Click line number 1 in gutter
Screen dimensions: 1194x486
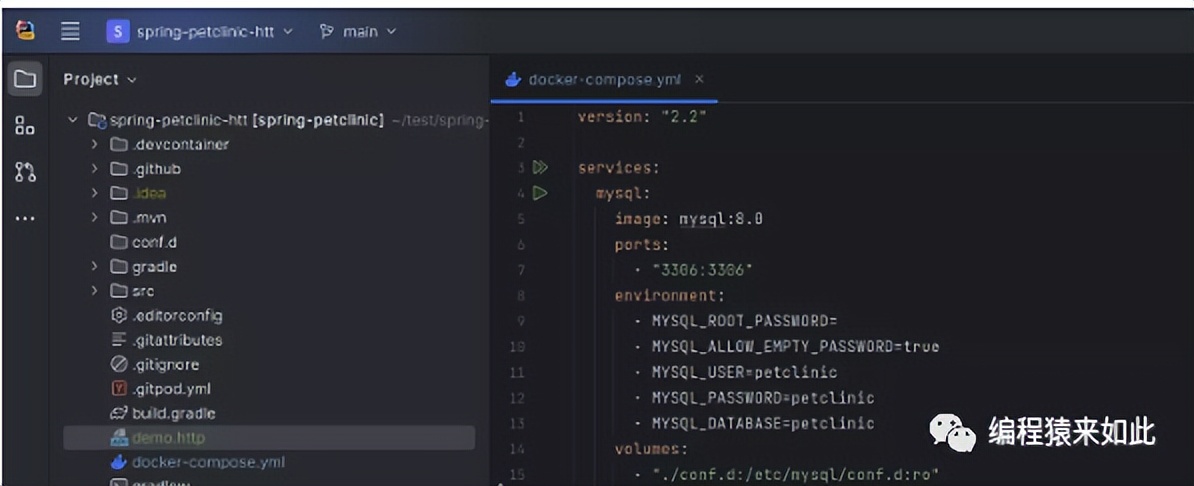click(x=521, y=117)
